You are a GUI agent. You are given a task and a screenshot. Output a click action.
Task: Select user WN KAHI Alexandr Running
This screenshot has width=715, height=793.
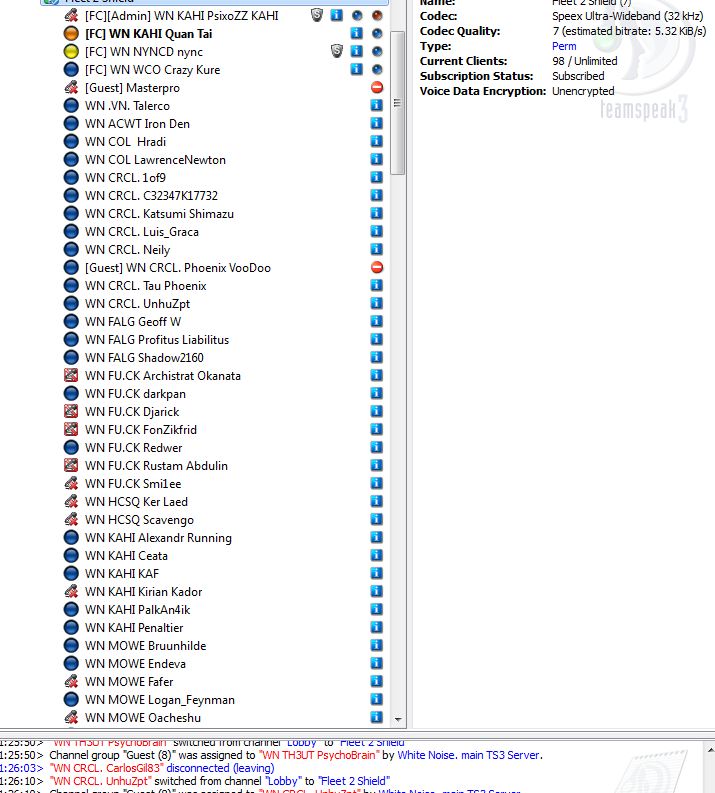pos(158,538)
